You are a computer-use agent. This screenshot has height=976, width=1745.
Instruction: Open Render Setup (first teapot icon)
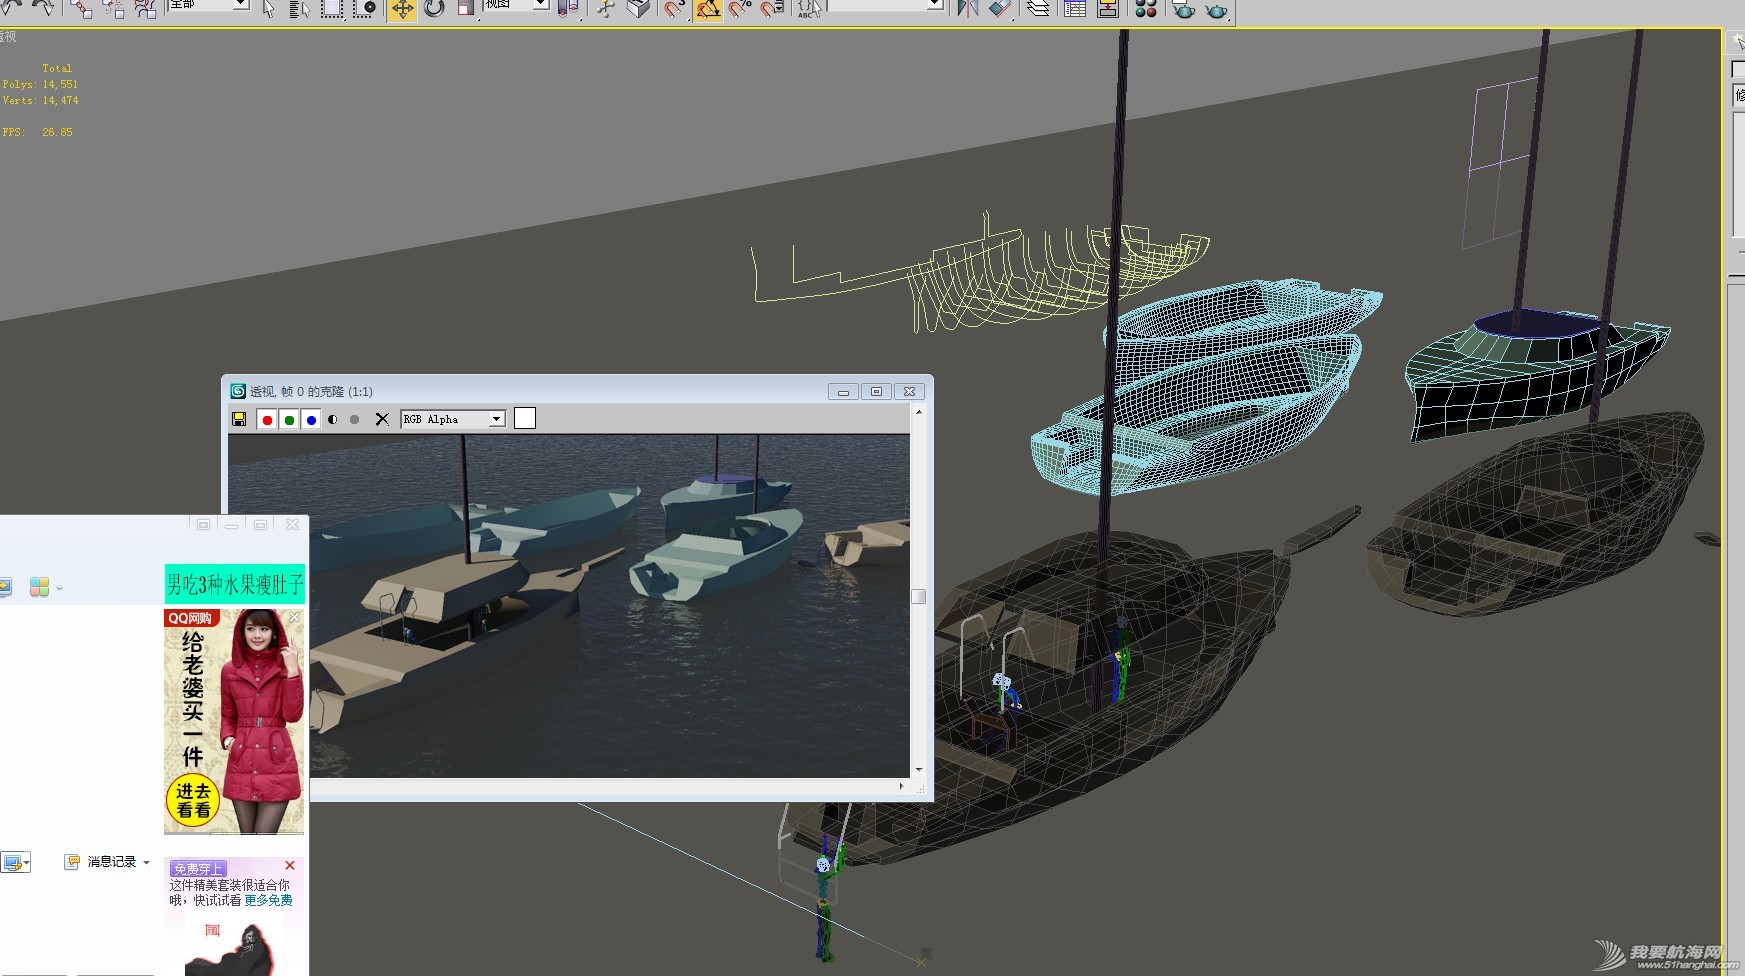point(1184,9)
